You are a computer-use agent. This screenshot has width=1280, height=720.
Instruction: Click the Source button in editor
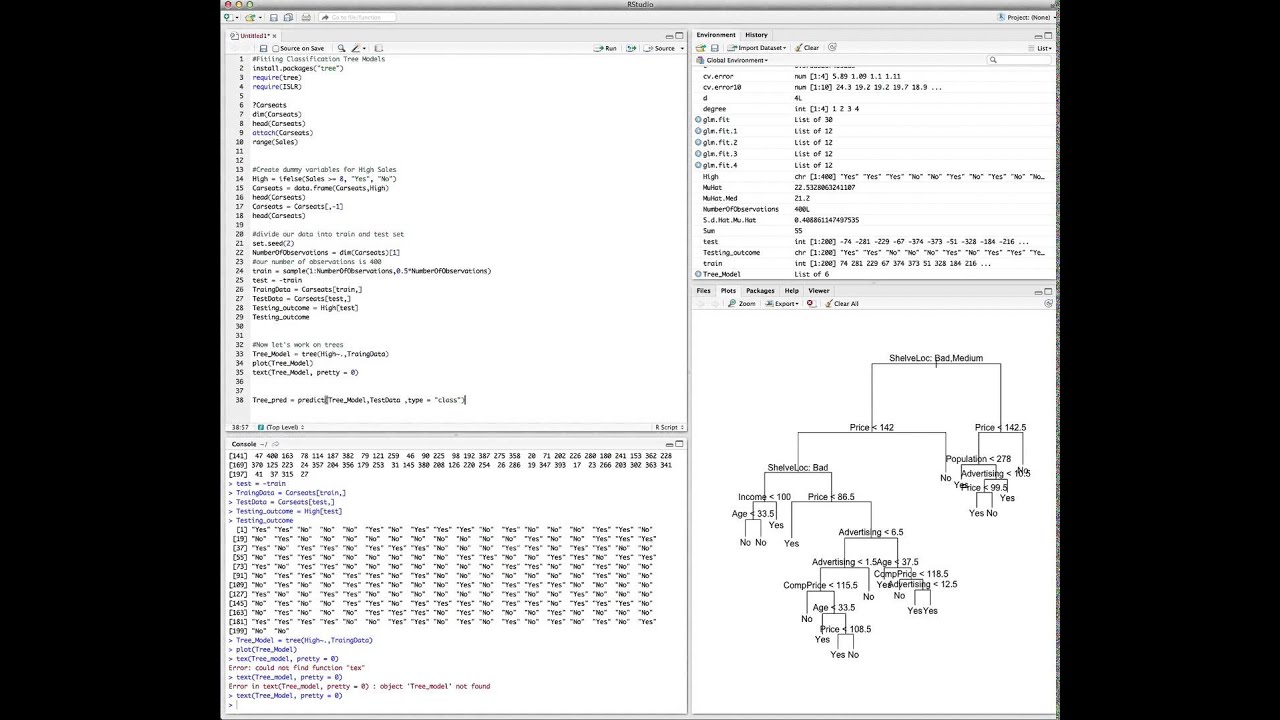660,48
